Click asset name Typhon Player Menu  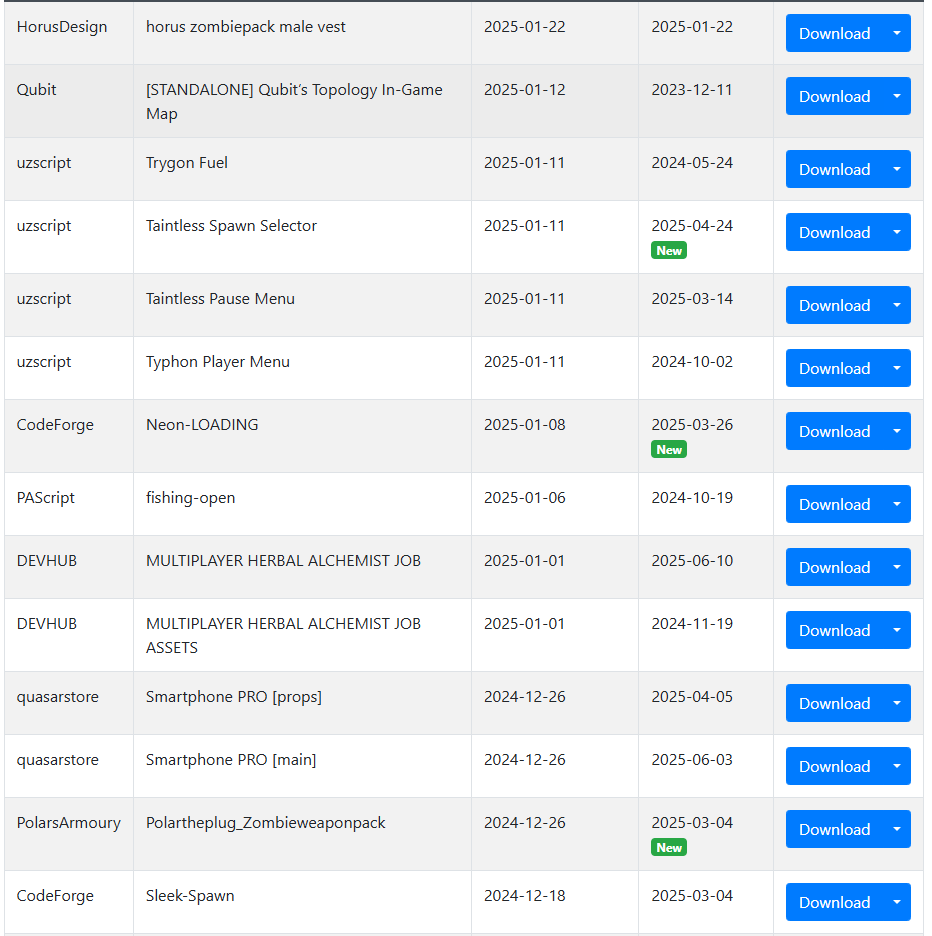tap(218, 362)
